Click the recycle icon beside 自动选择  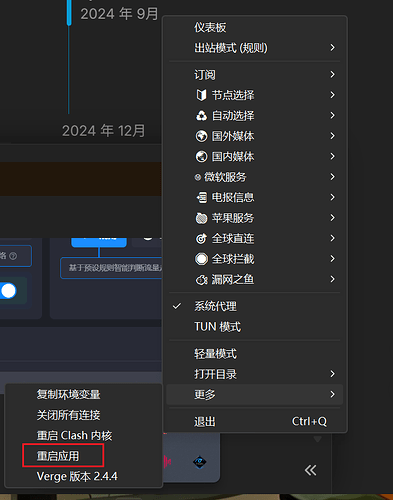(x=201, y=116)
